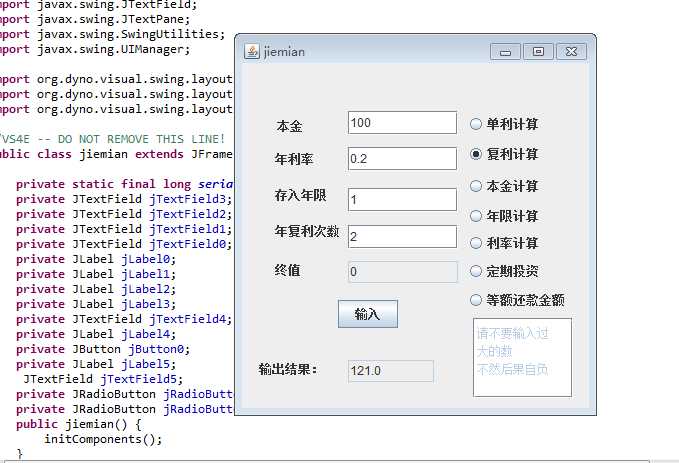Click the UIManager import line
The width and height of the screenshot is (679, 463).
[x=95, y=49]
